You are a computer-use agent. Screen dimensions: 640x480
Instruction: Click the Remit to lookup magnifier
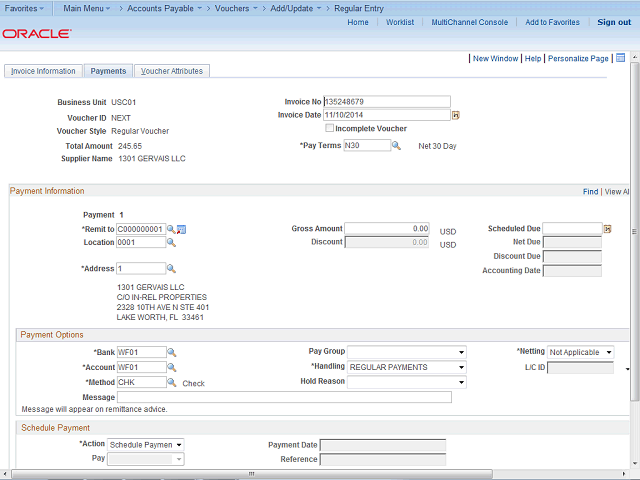click(x=171, y=229)
